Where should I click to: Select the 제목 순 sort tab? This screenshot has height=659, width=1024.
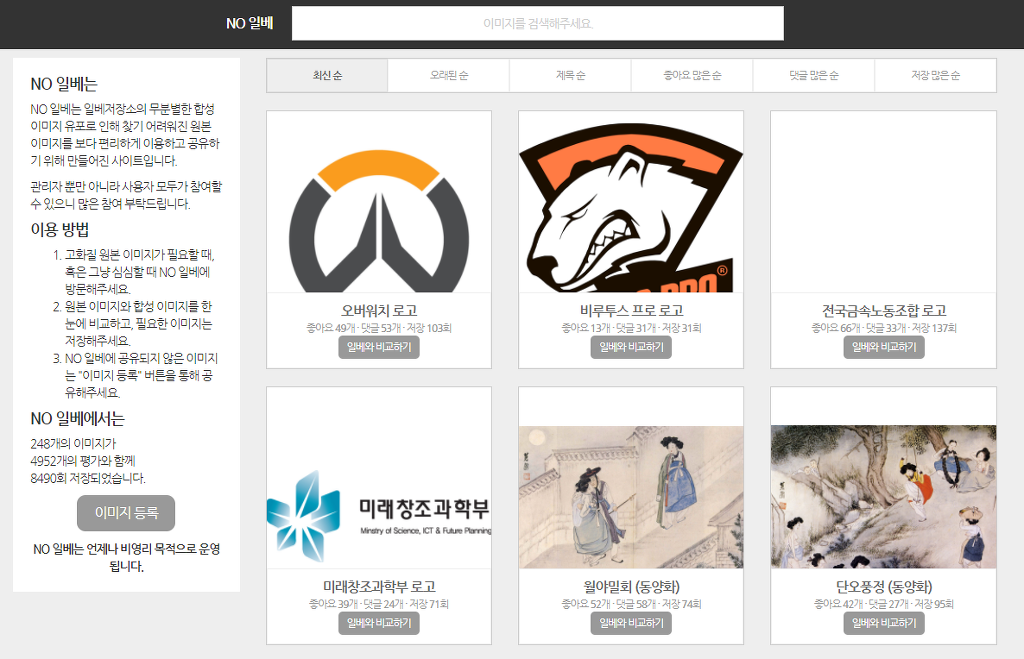coord(570,76)
